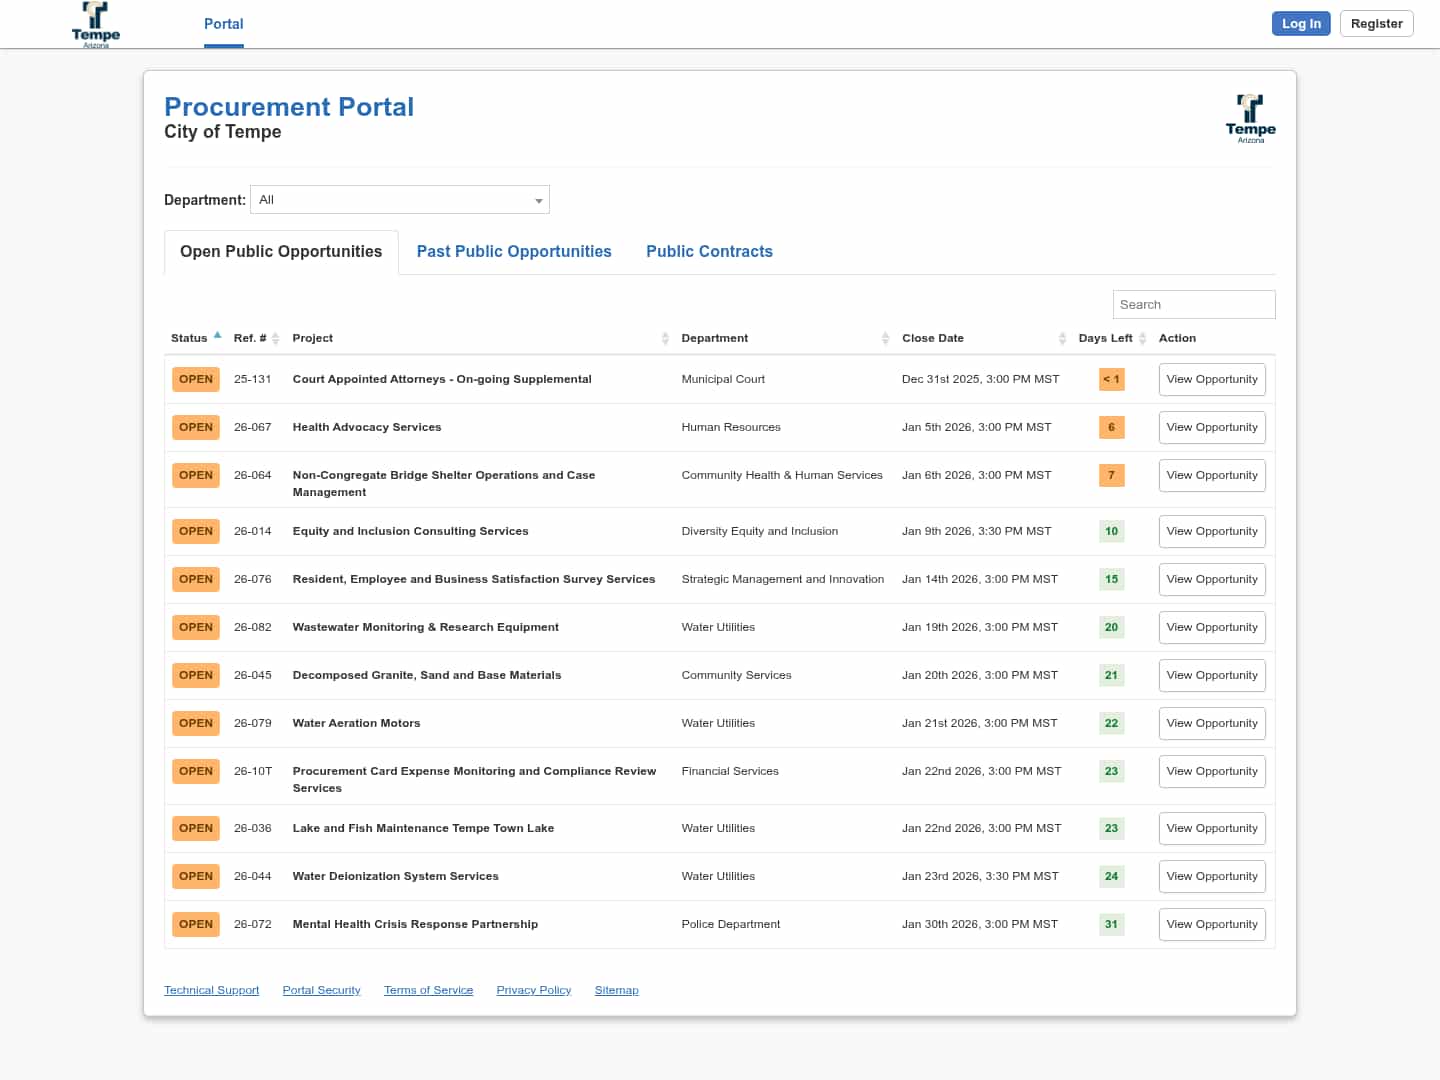1440x1080 pixels.
Task: Sort by Days Left column arrows
Action: pyautogui.click(x=1142, y=339)
